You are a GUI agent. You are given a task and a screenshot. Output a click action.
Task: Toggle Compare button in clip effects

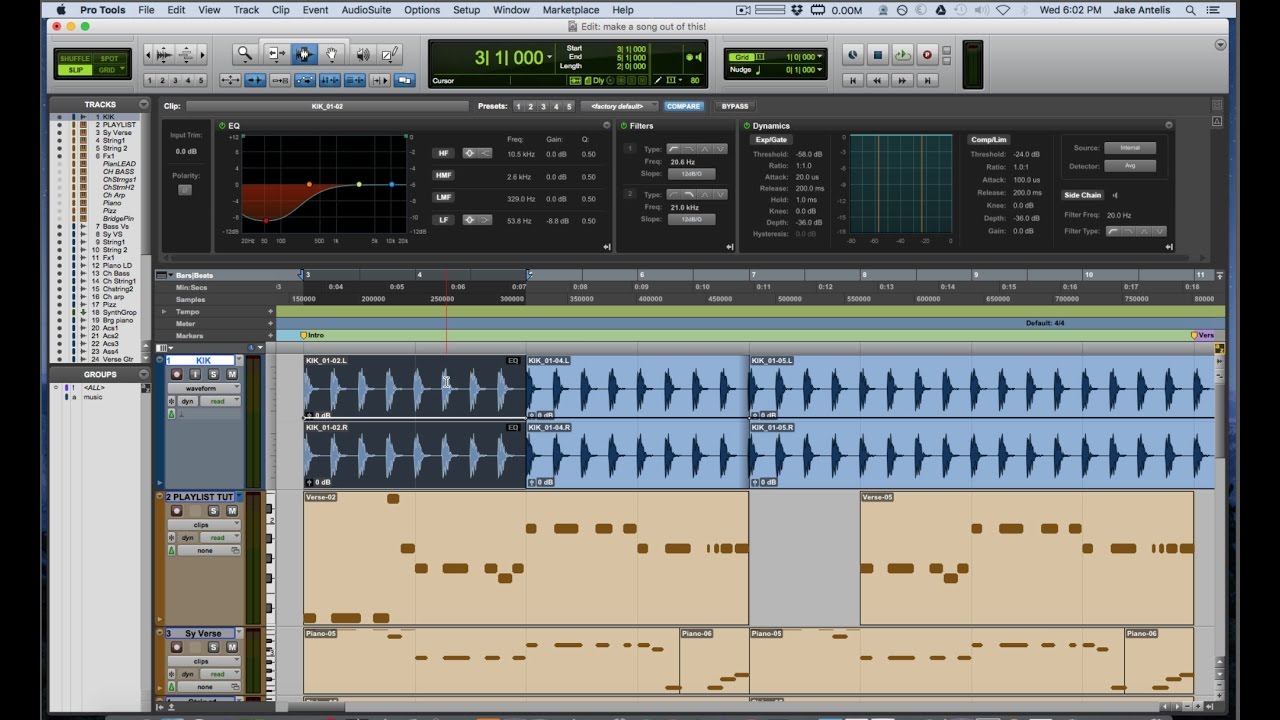pos(684,106)
